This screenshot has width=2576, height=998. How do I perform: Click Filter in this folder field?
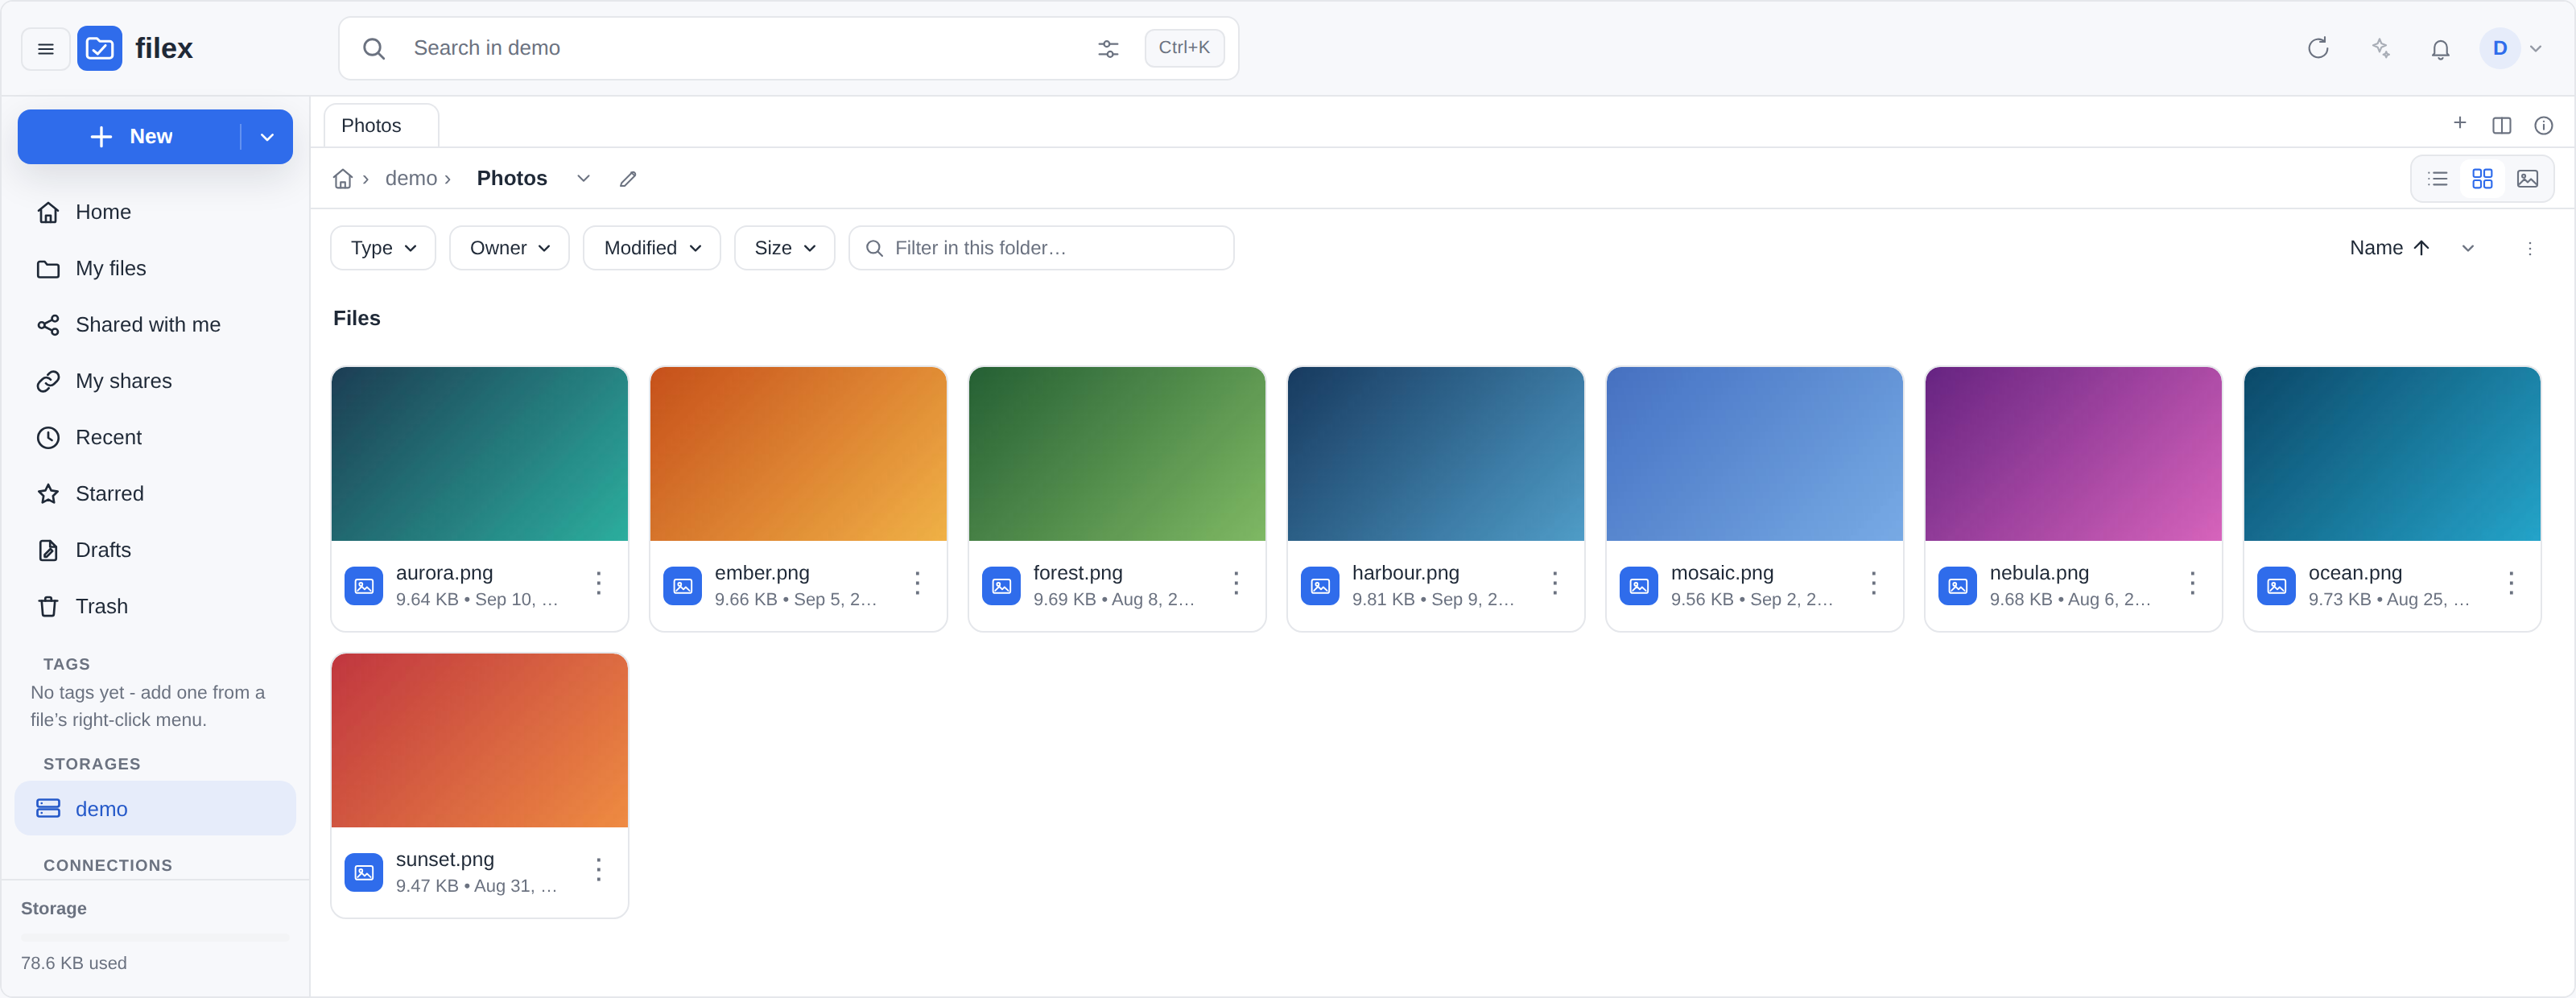point(1040,248)
